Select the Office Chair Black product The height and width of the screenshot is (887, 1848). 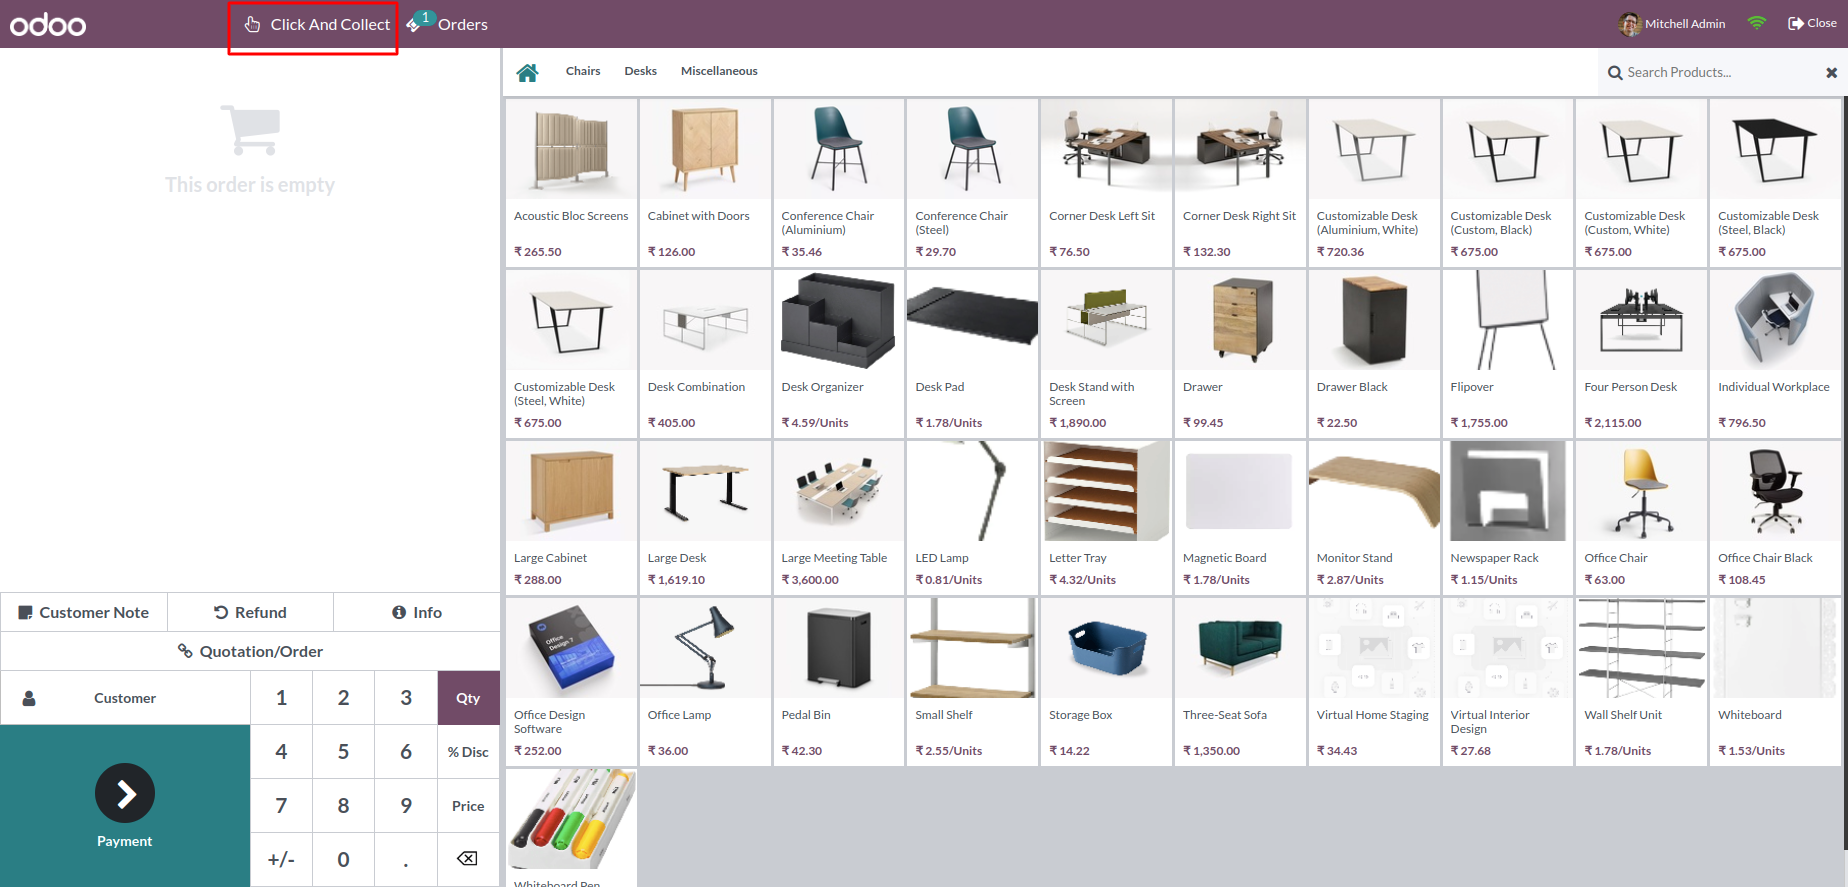click(1775, 517)
